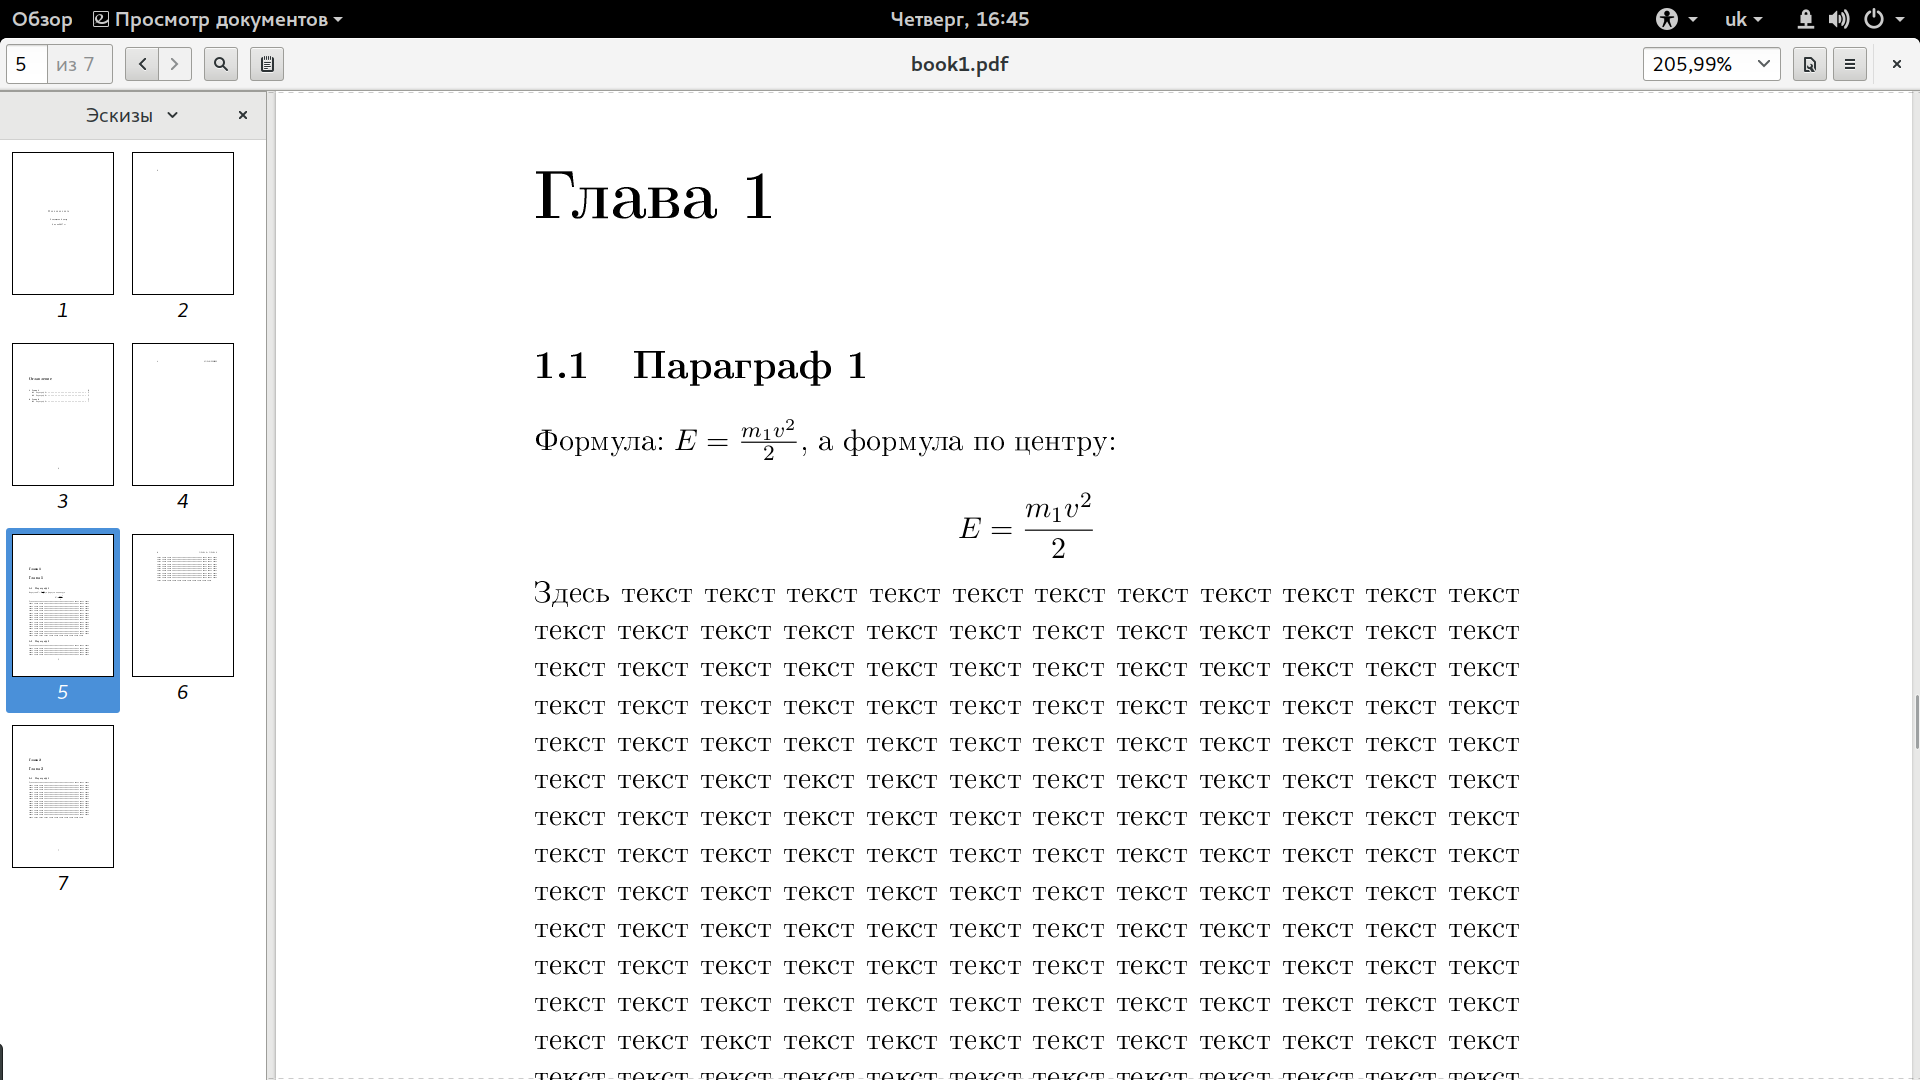Expand the Эскизы sidebar mode dropdown
Image resolution: width=1920 pixels, height=1080 pixels.
click(132, 115)
